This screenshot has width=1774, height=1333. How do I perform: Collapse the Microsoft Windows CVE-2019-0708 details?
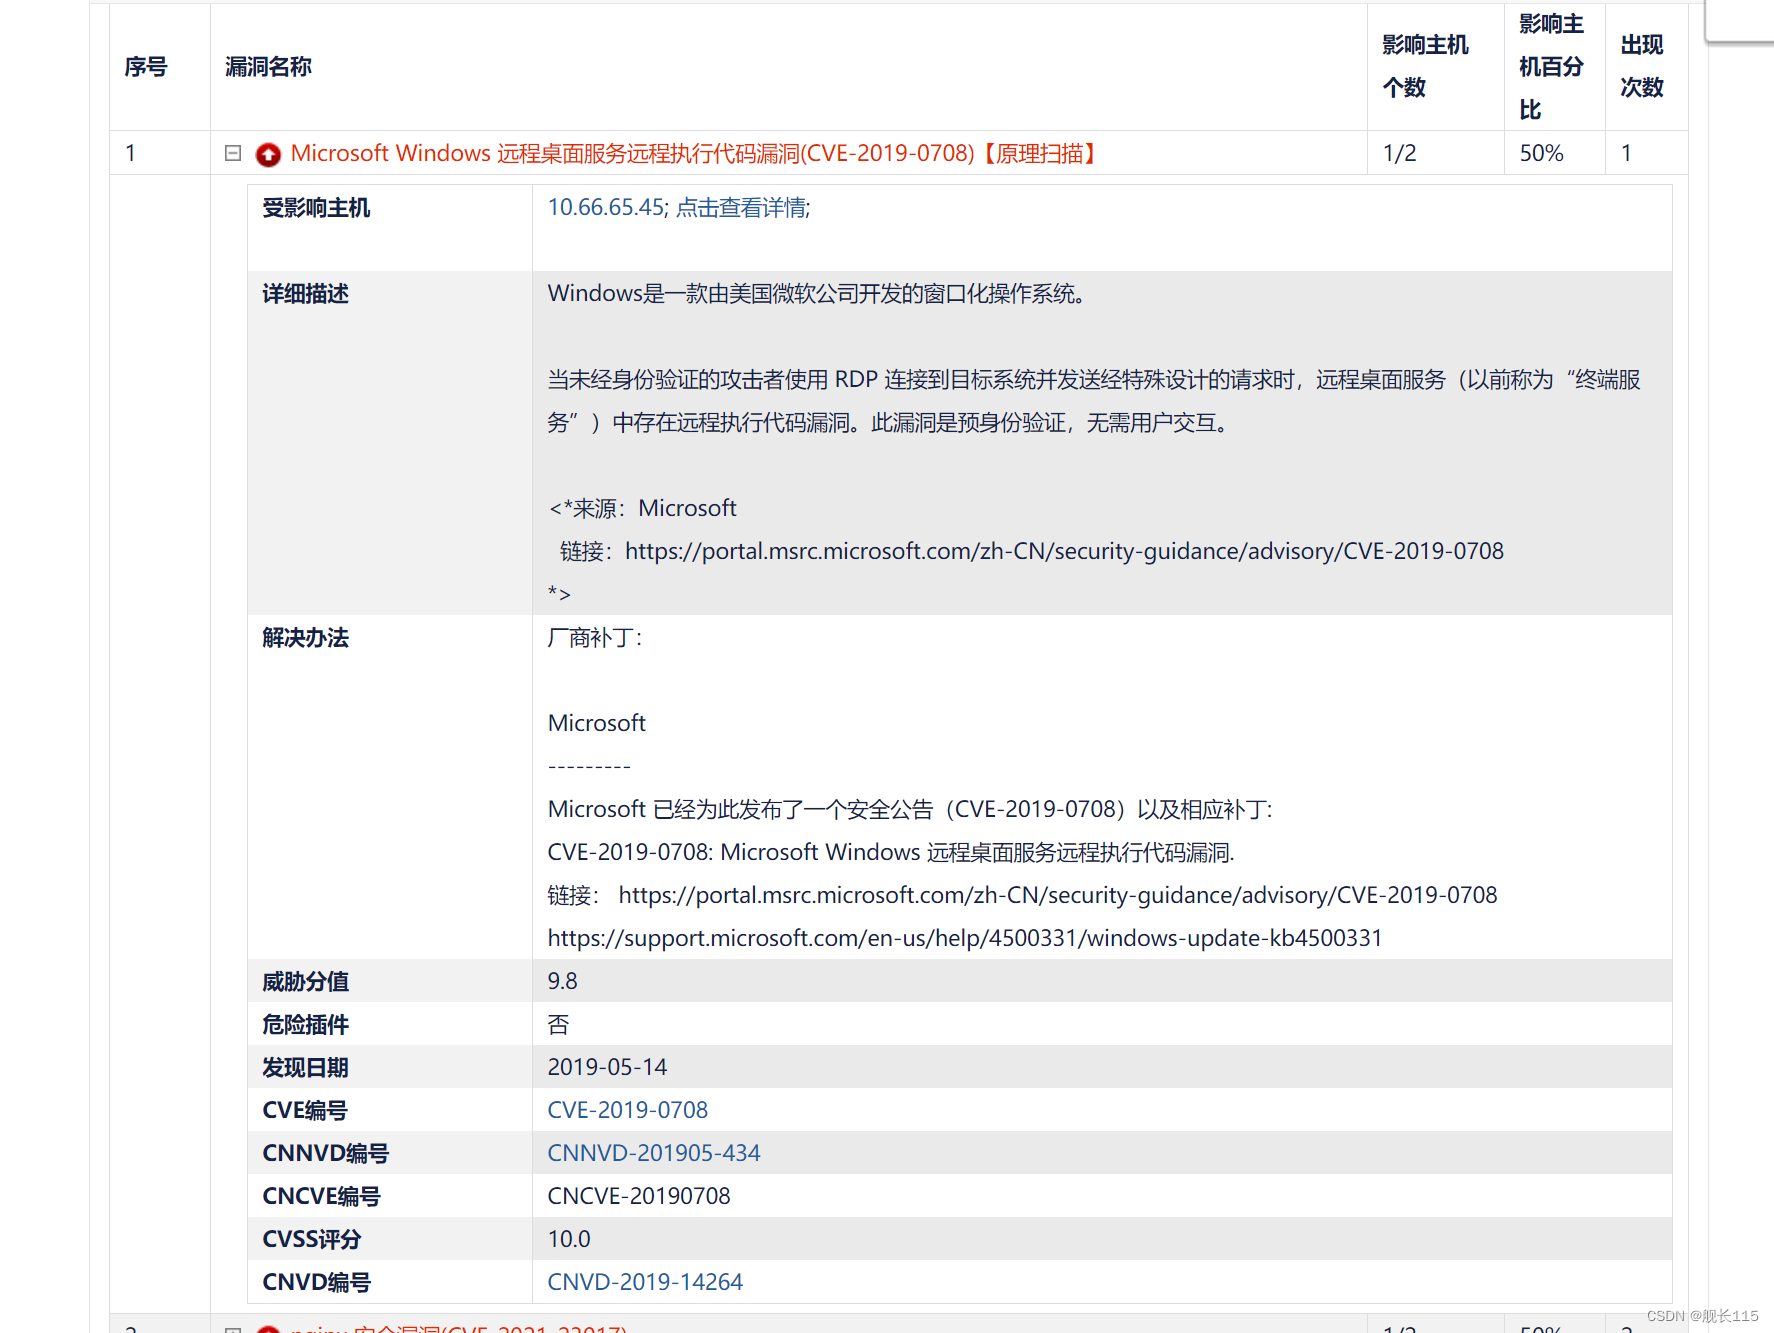(232, 152)
